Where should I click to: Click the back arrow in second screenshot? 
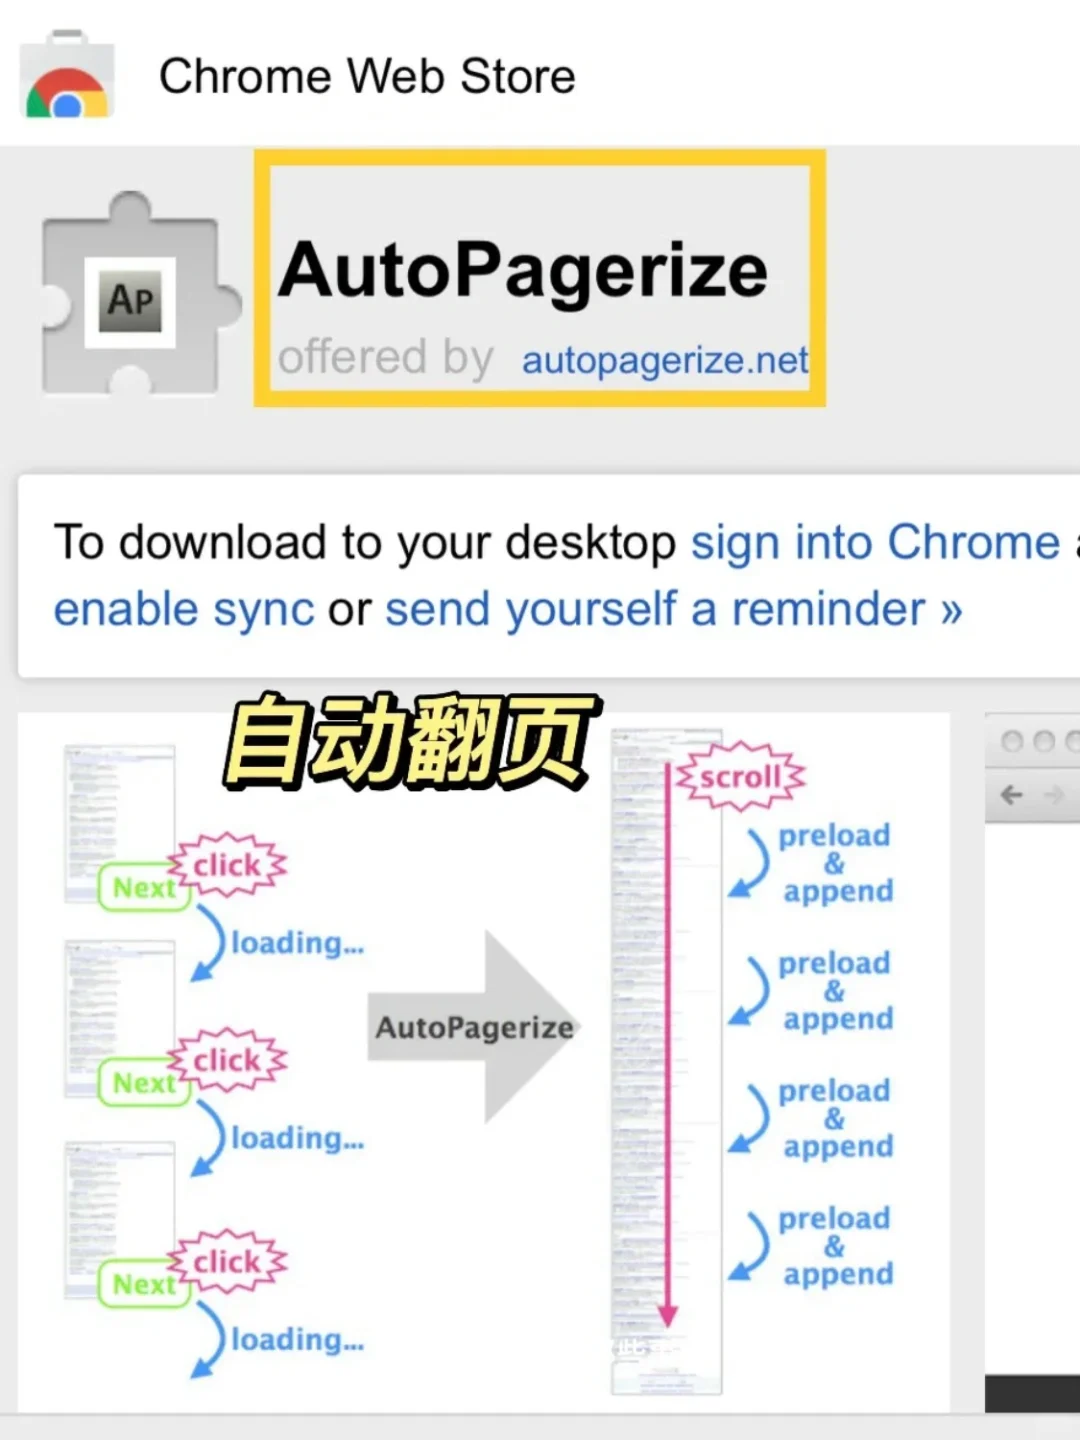pyautogui.click(x=1012, y=795)
